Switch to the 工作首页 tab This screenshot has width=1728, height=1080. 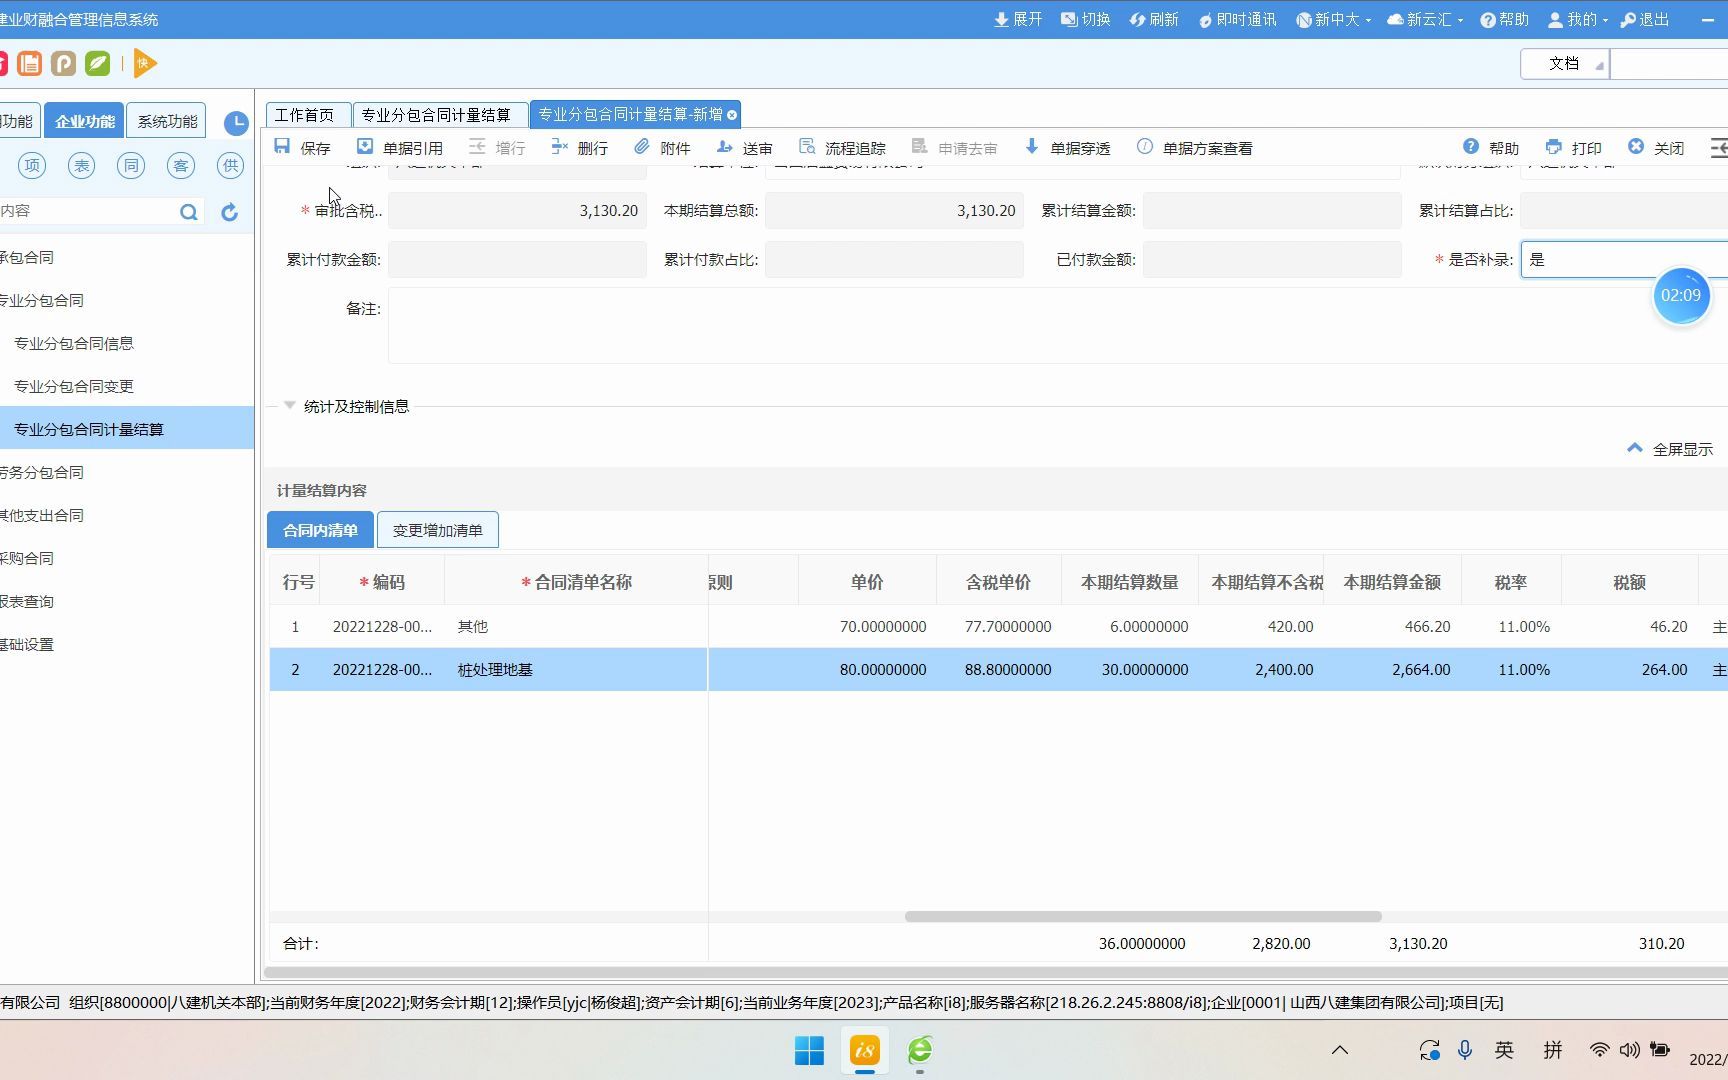pos(307,114)
